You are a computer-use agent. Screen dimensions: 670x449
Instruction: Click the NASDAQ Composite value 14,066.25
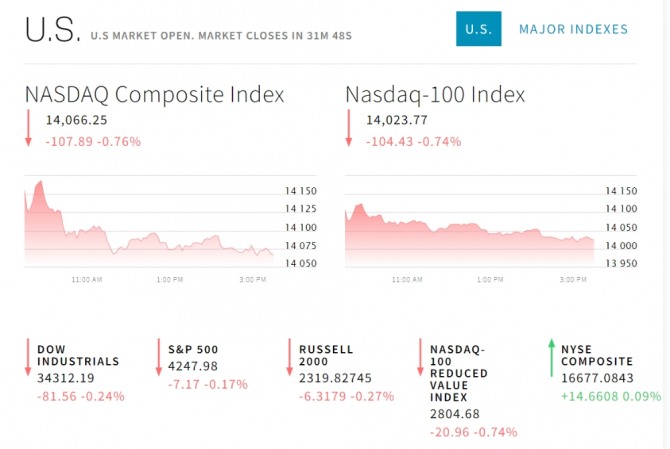[x=77, y=120]
